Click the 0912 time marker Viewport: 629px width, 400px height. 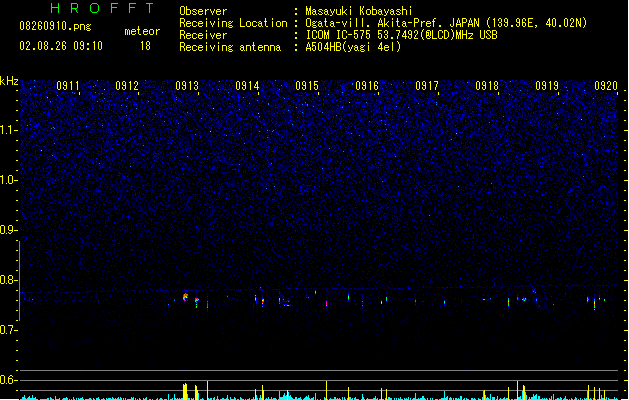tap(127, 86)
